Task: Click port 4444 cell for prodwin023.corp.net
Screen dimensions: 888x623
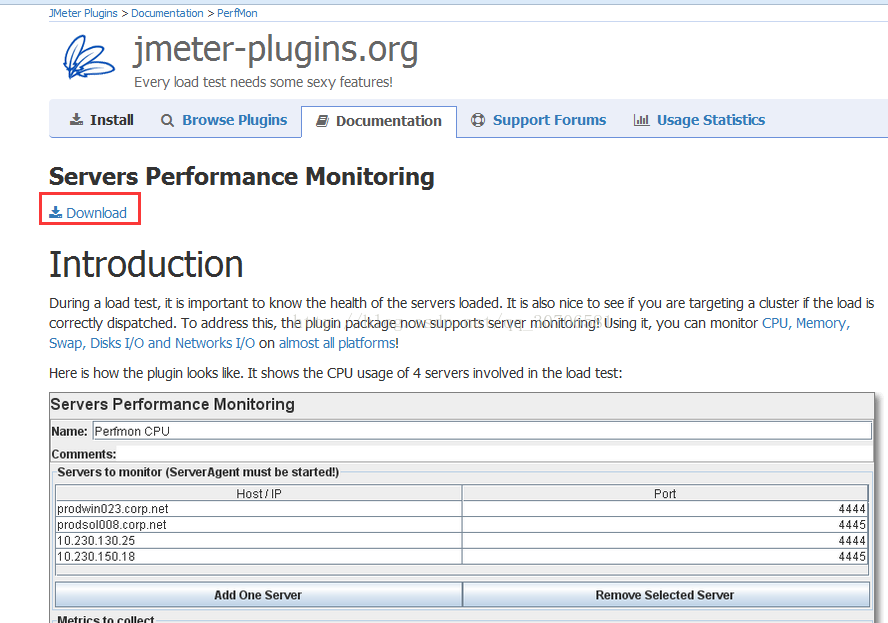Action: (665, 509)
